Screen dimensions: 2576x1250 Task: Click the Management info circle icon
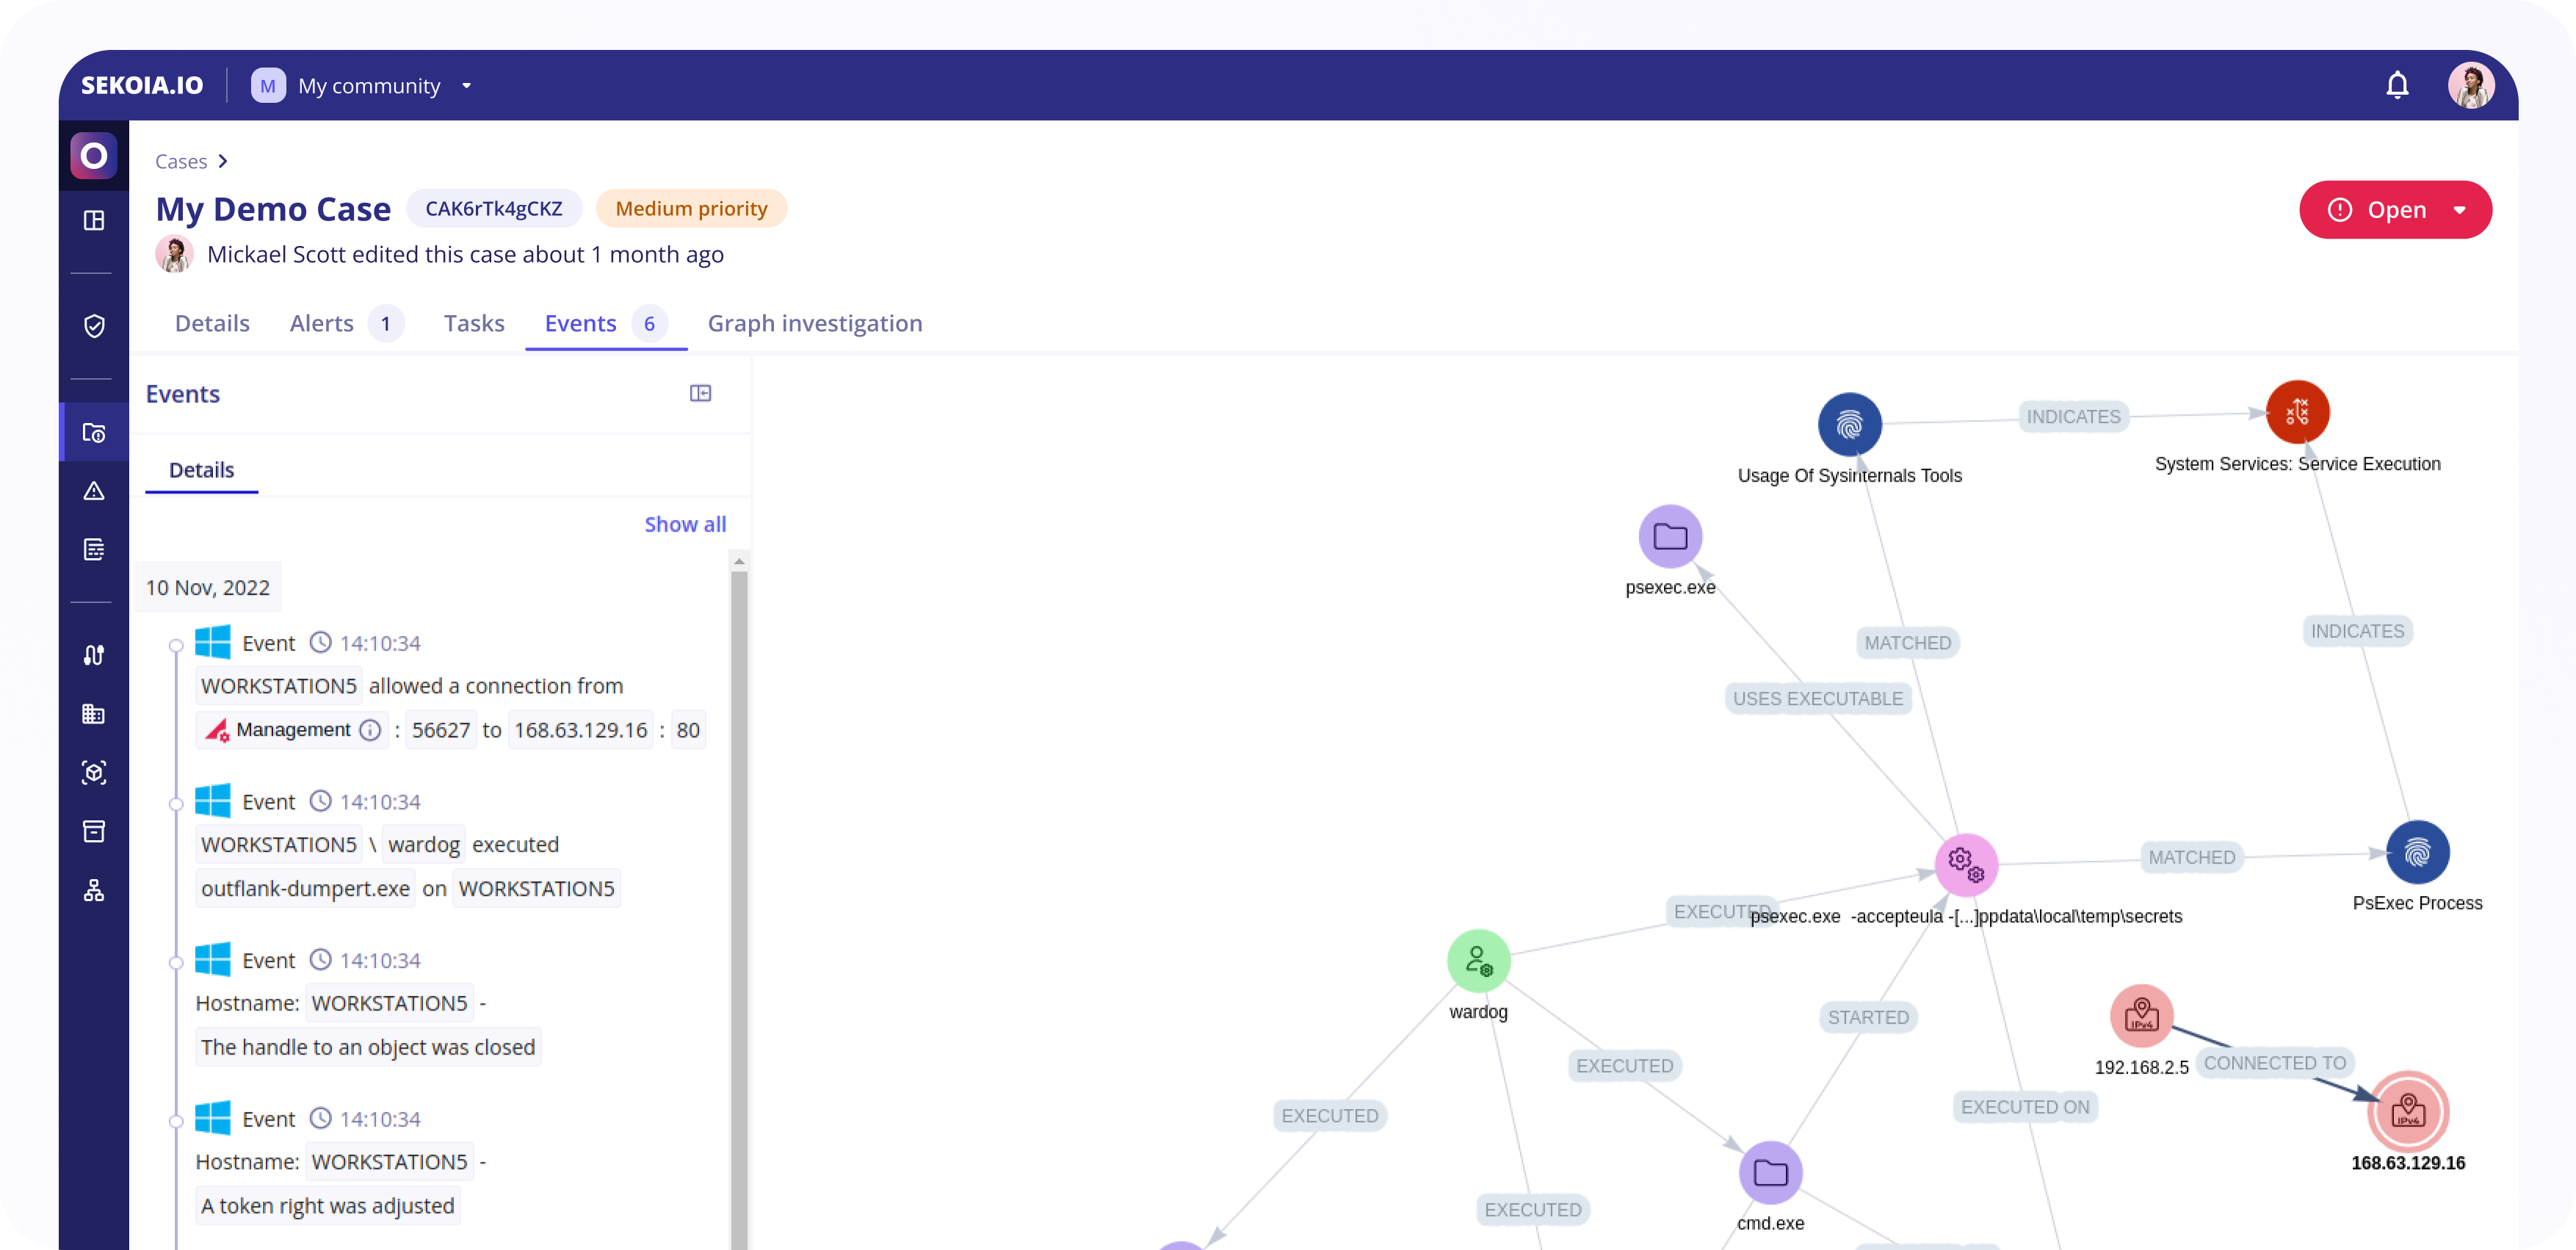(x=370, y=730)
